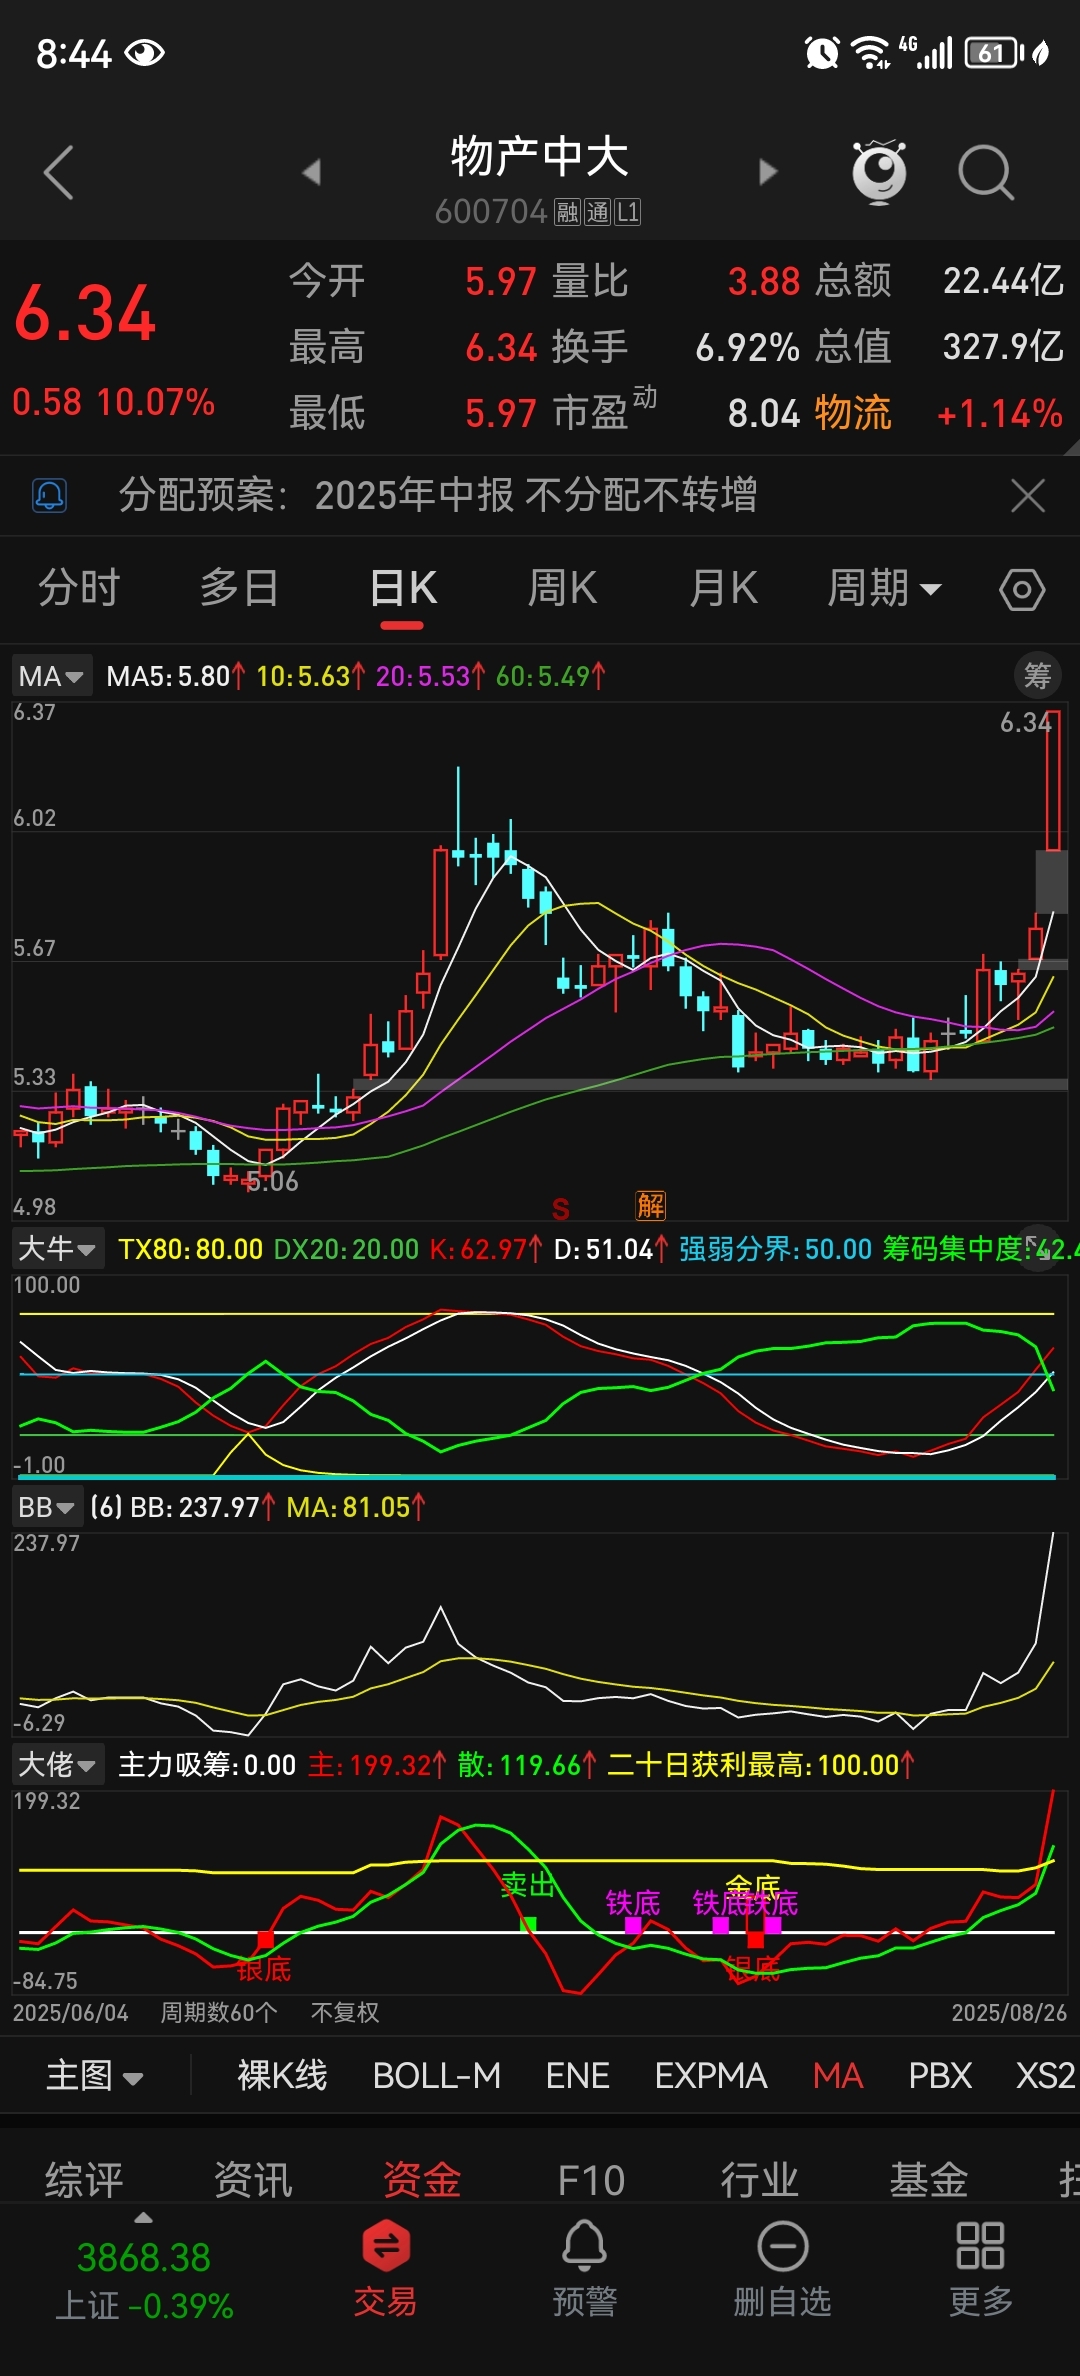1080x2376 pixels.
Task: Open the 资讯 tab
Action: point(253,2180)
